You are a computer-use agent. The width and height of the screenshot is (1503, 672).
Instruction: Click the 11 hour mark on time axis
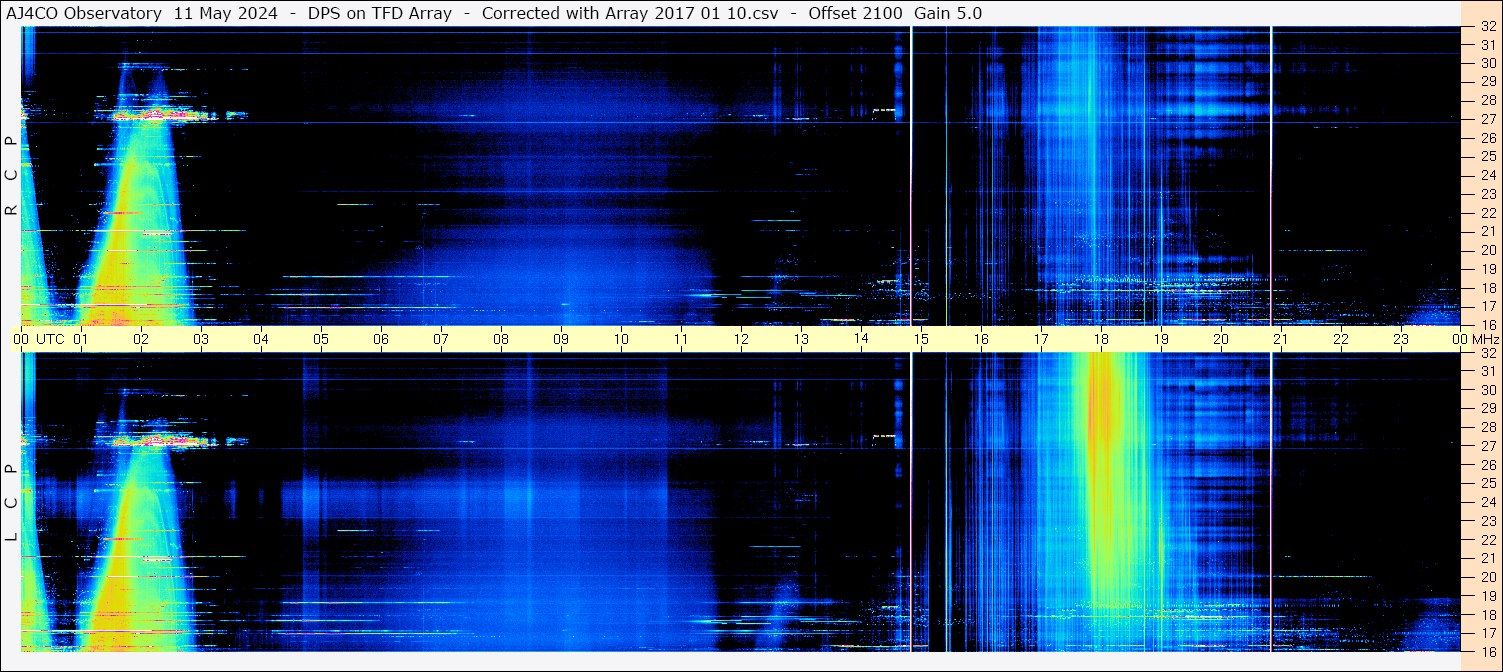tap(681, 339)
